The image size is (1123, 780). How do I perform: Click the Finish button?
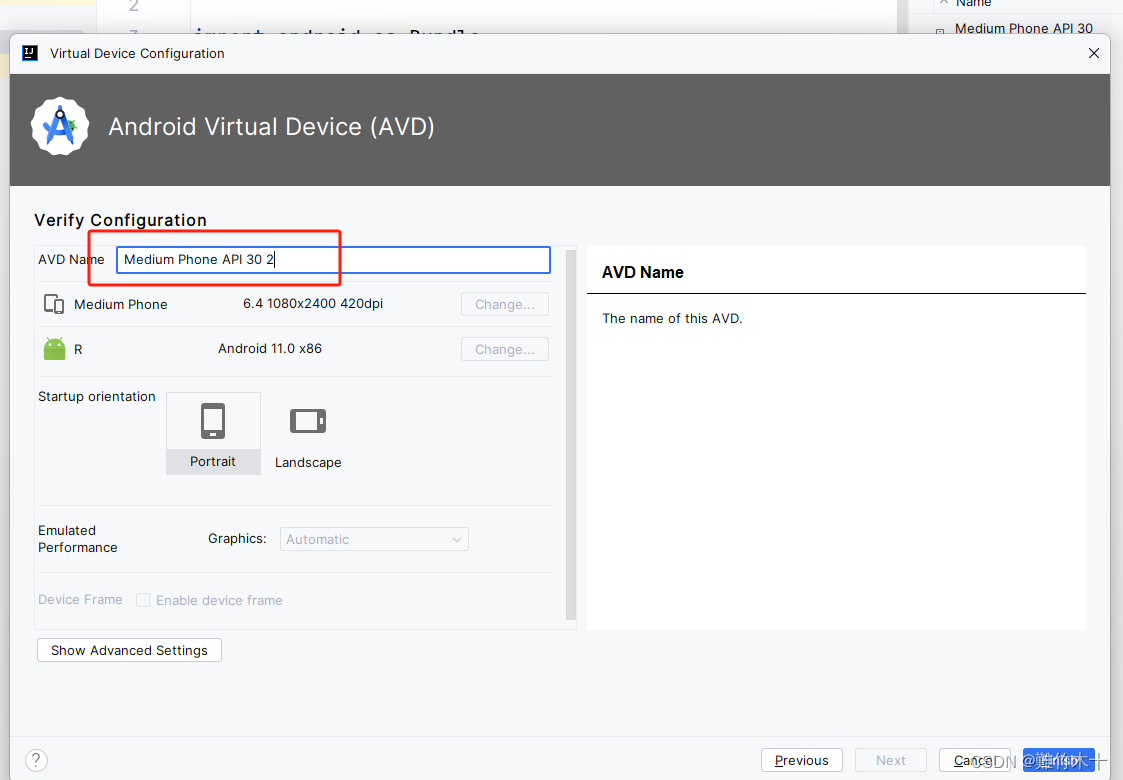click(x=1058, y=760)
